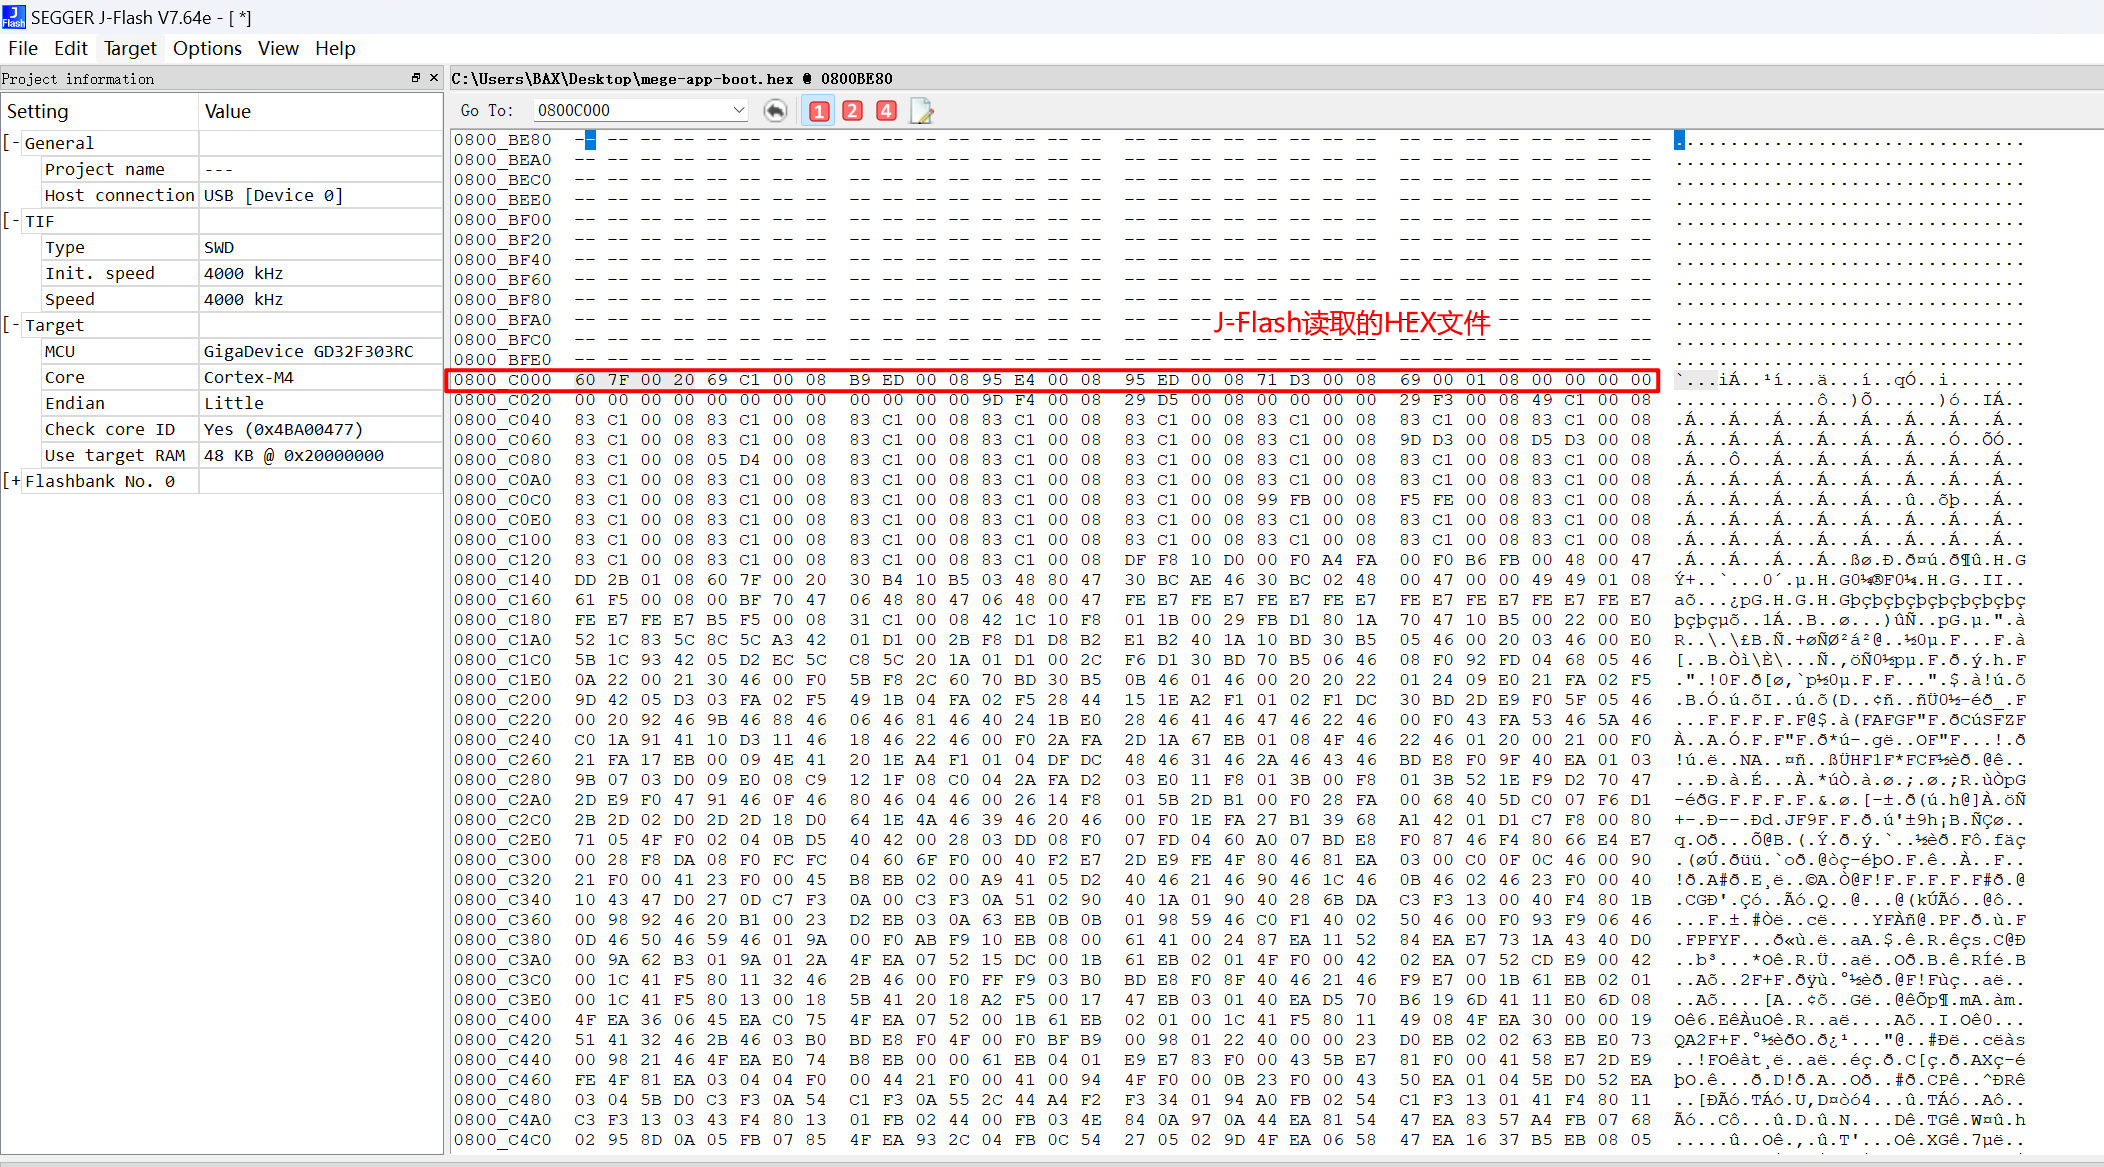Click address label 0800_BE80 in hex view
2104x1167 pixels.
(x=502, y=140)
